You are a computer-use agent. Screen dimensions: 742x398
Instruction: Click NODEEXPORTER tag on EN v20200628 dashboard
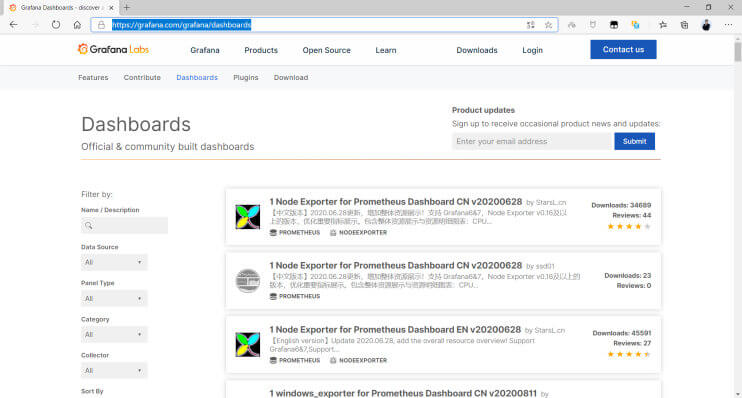(358, 360)
